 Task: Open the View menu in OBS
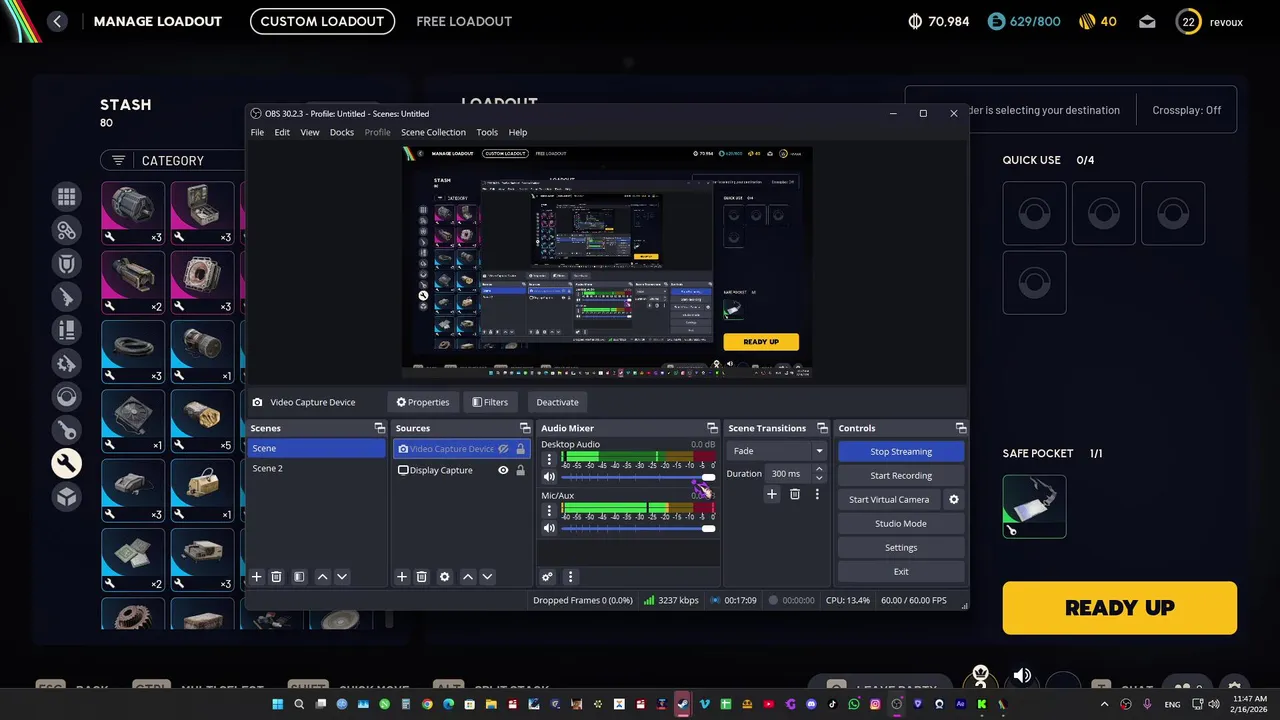point(310,132)
